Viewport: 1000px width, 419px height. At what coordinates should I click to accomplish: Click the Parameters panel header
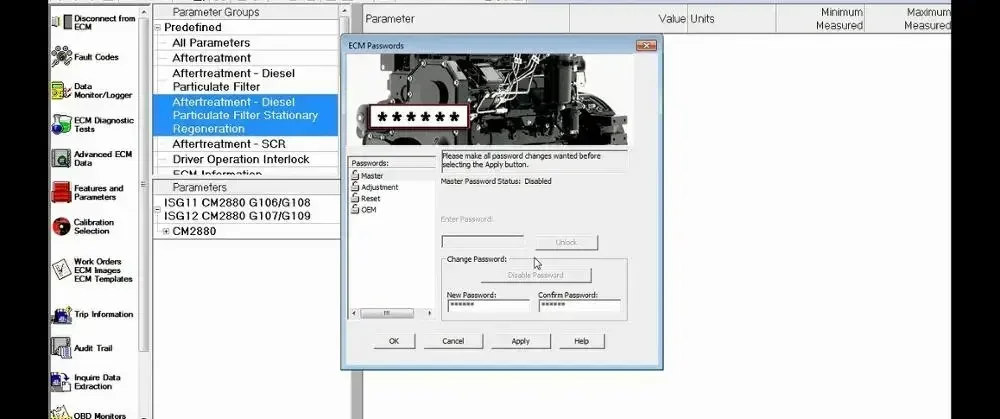point(246,187)
